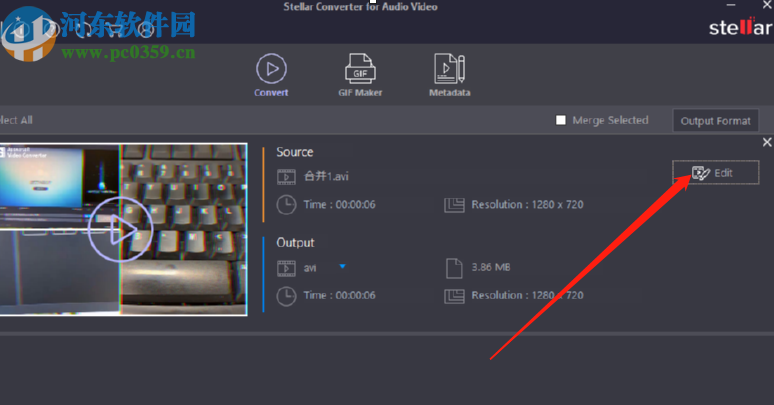774x405 pixels.
Task: Click the Source section heading
Action: (x=295, y=152)
